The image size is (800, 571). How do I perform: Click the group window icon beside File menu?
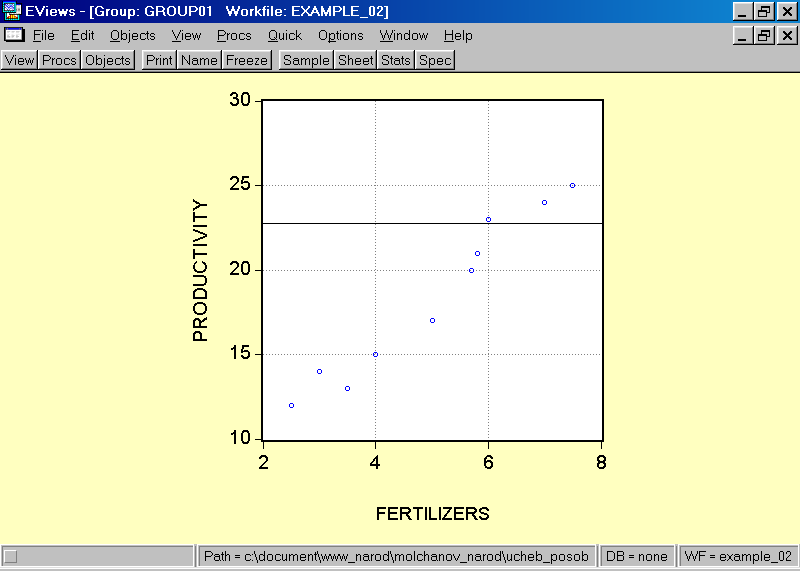14,35
